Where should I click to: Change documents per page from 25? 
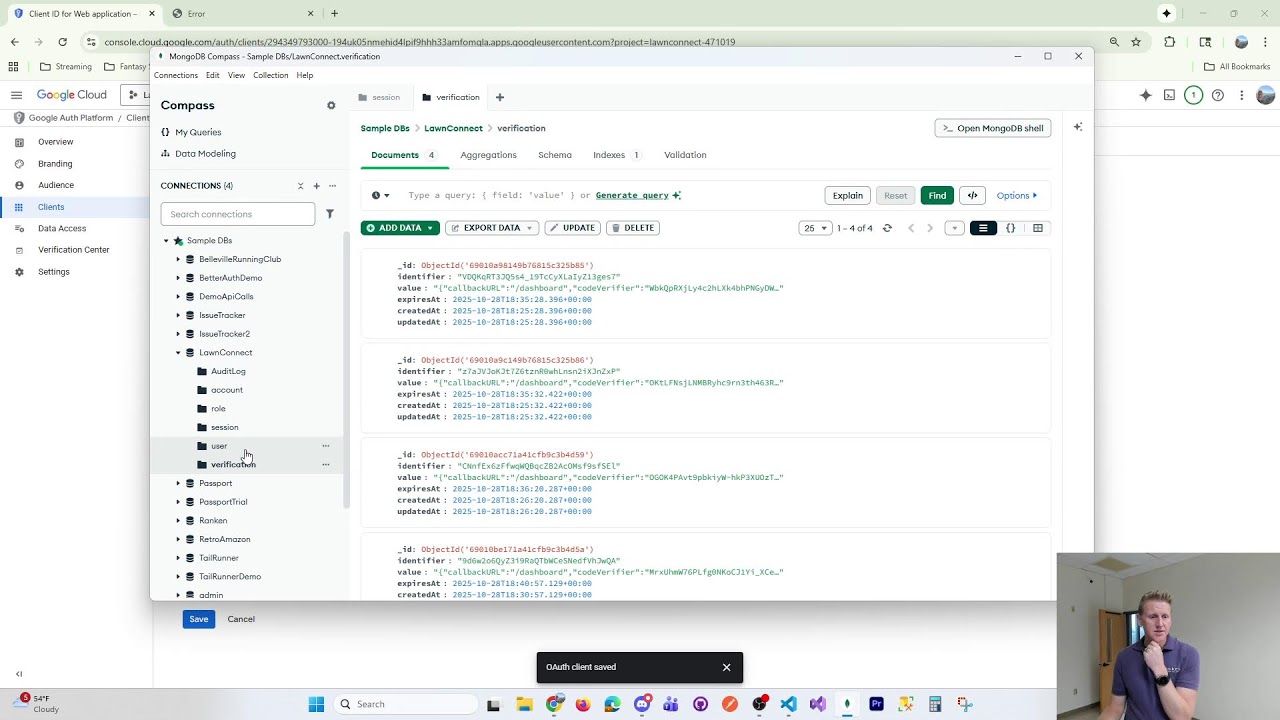(815, 228)
